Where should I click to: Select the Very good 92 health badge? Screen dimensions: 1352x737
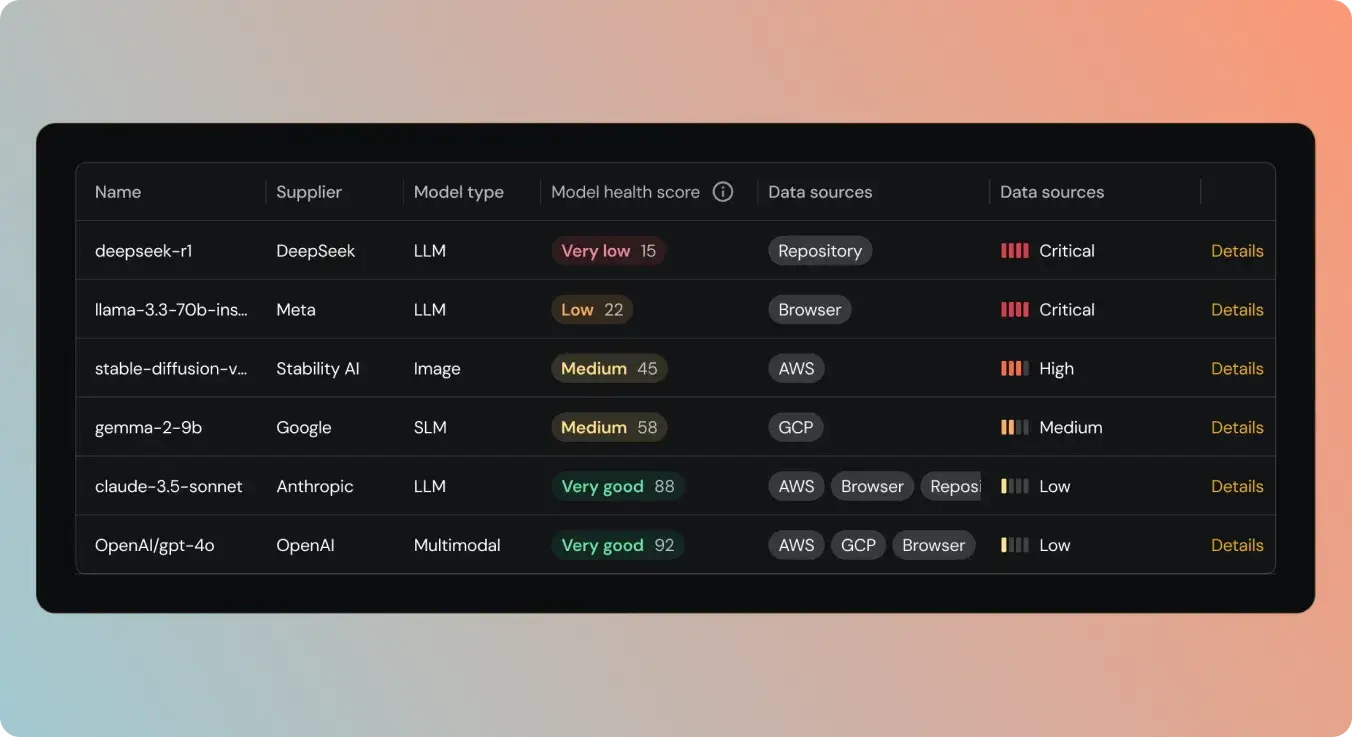point(617,546)
